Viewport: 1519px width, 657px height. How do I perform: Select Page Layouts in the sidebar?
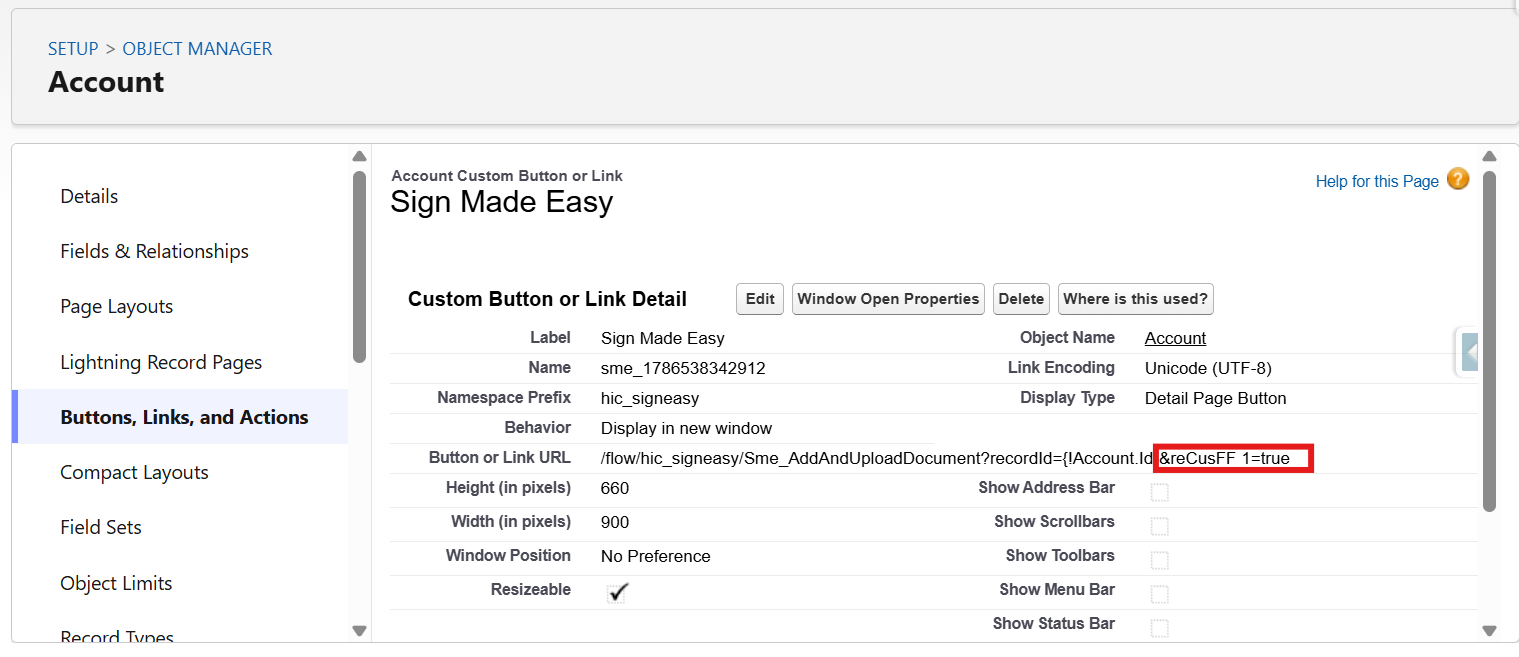pos(116,306)
